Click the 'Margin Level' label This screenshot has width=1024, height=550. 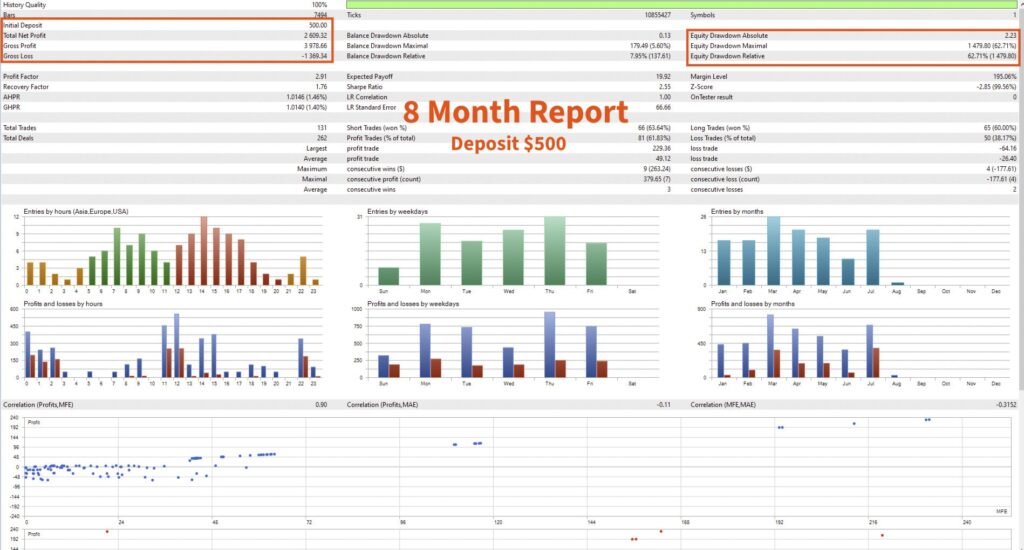709,77
